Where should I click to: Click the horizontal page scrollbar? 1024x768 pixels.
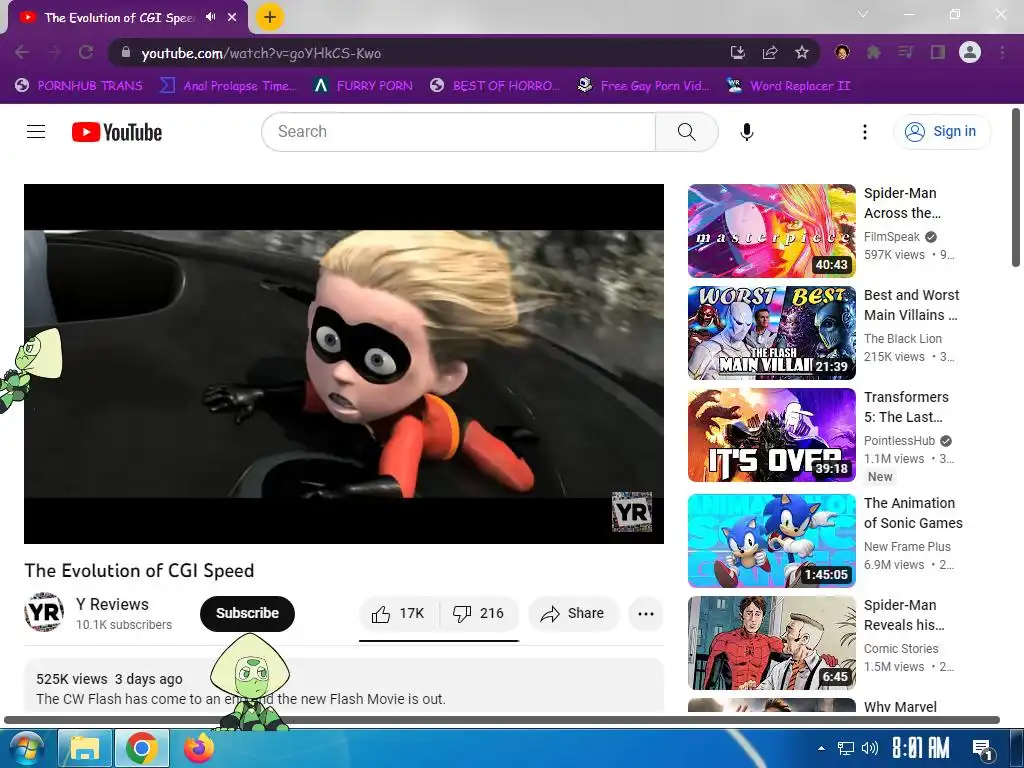pyautogui.click(x=502, y=720)
